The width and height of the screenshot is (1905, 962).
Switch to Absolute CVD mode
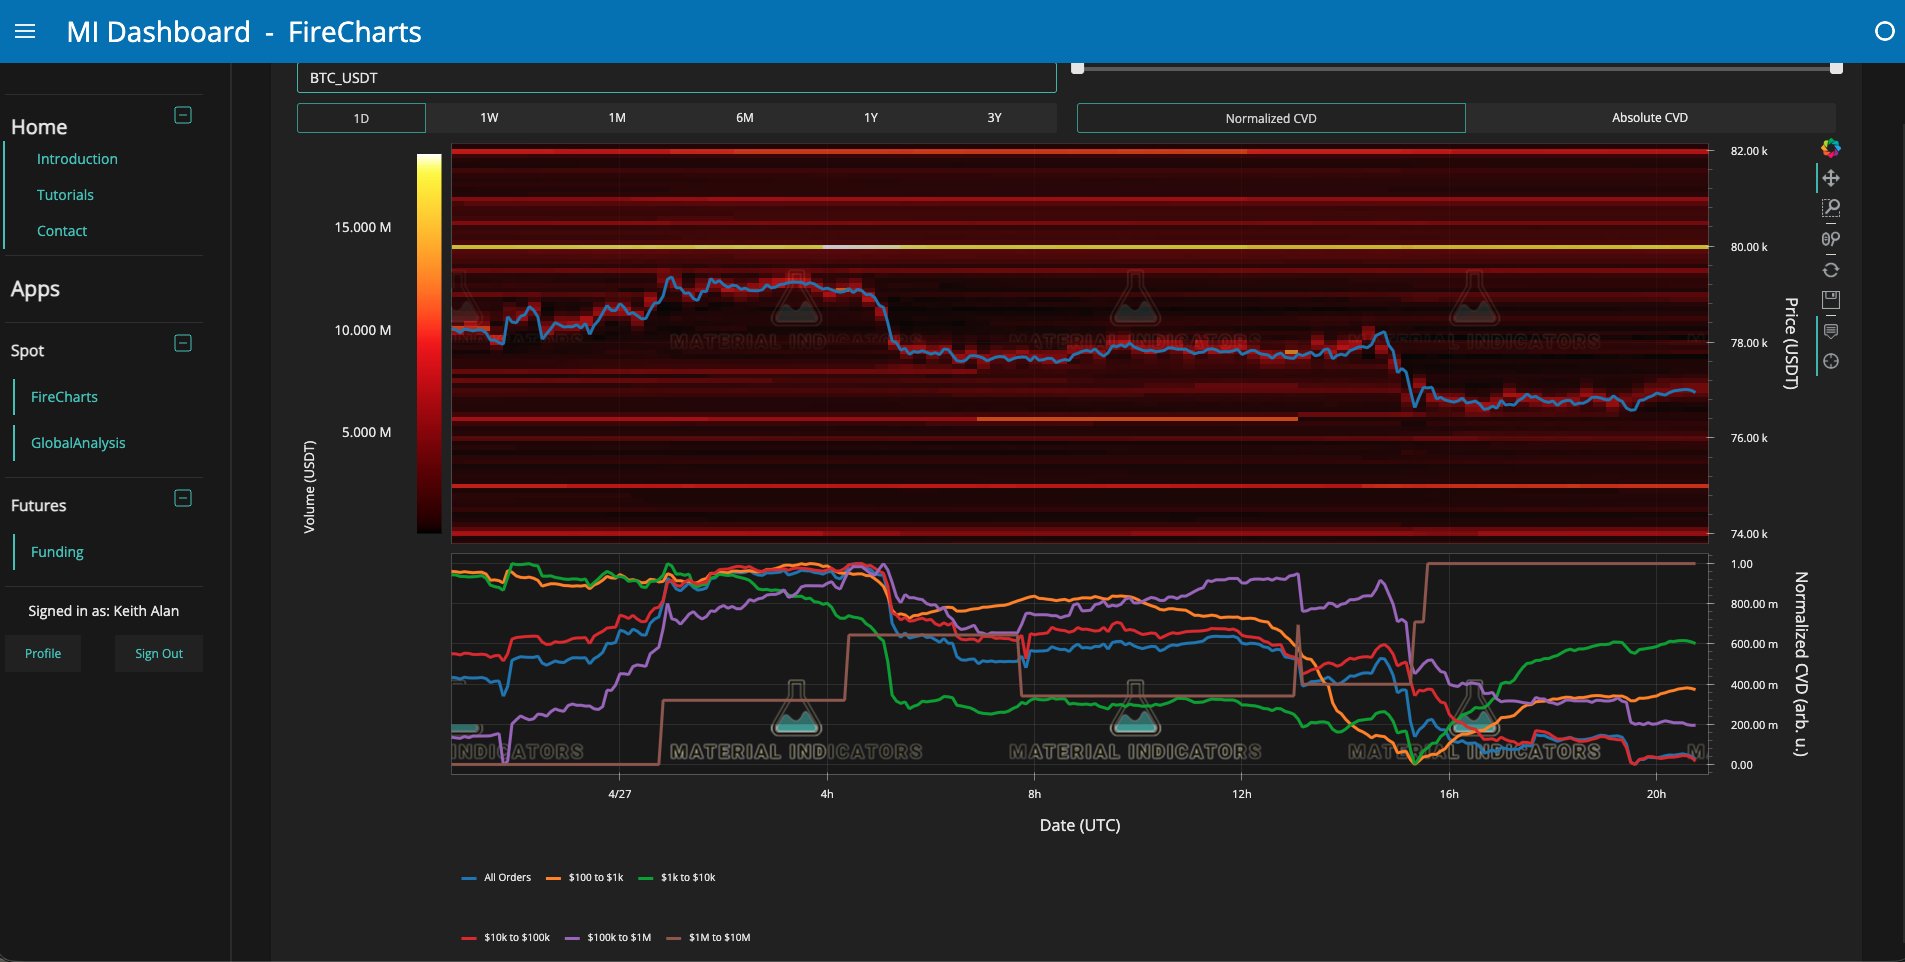coord(1649,118)
